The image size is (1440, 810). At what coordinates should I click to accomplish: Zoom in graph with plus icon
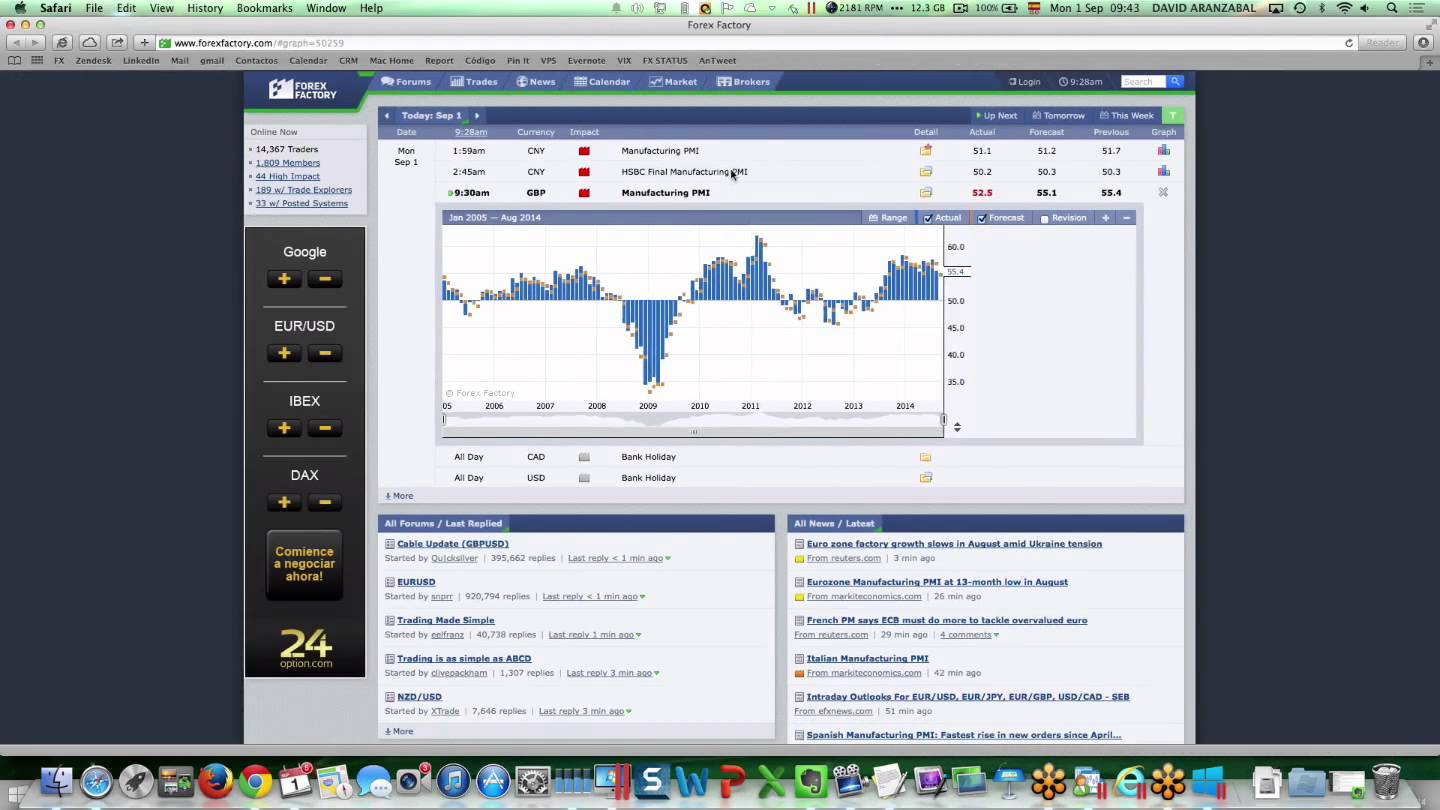click(1105, 218)
